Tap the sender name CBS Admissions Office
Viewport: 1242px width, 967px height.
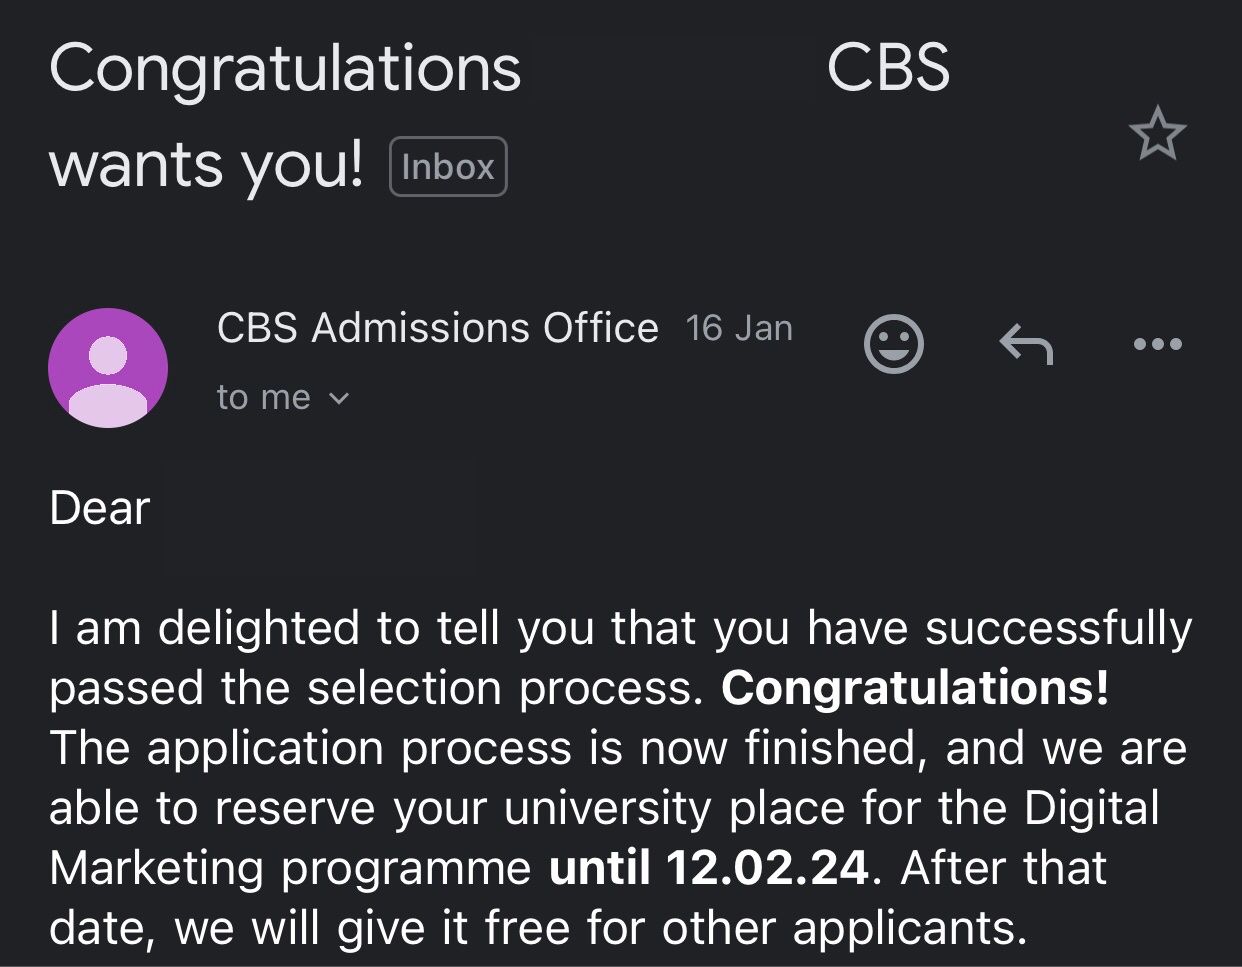pyautogui.click(x=437, y=328)
